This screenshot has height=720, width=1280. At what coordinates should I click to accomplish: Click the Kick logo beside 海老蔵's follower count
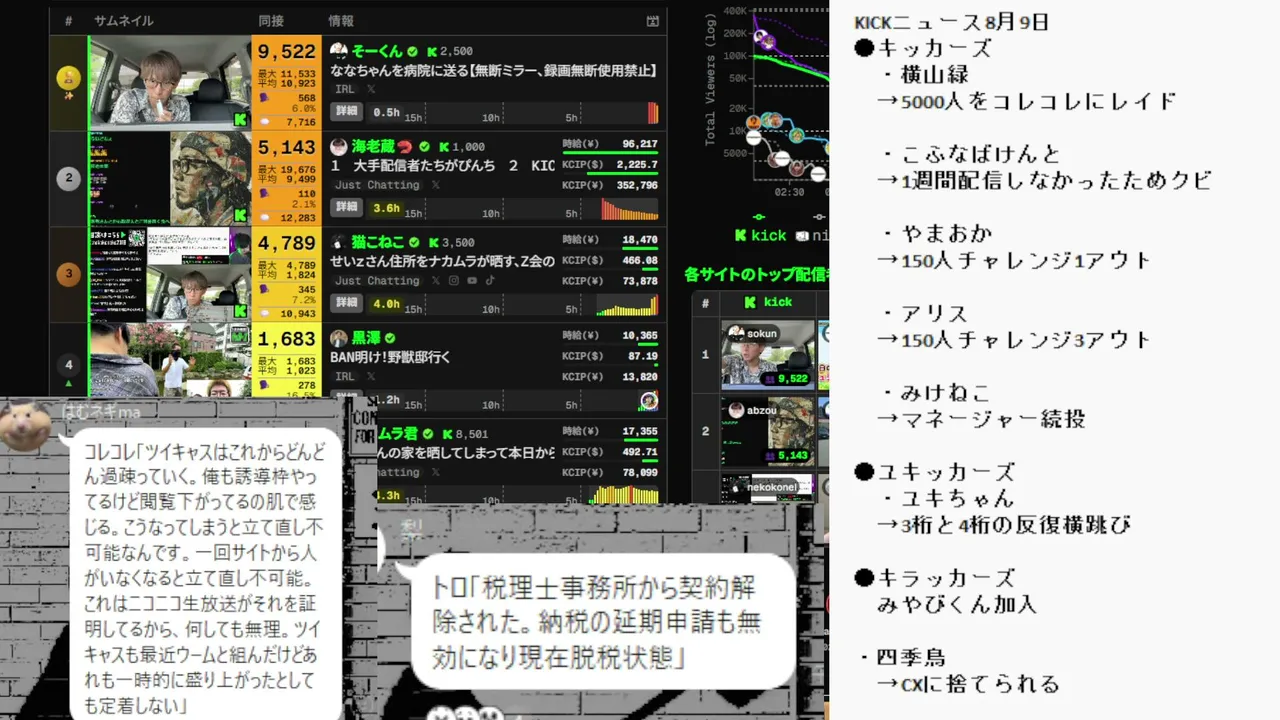(x=443, y=147)
